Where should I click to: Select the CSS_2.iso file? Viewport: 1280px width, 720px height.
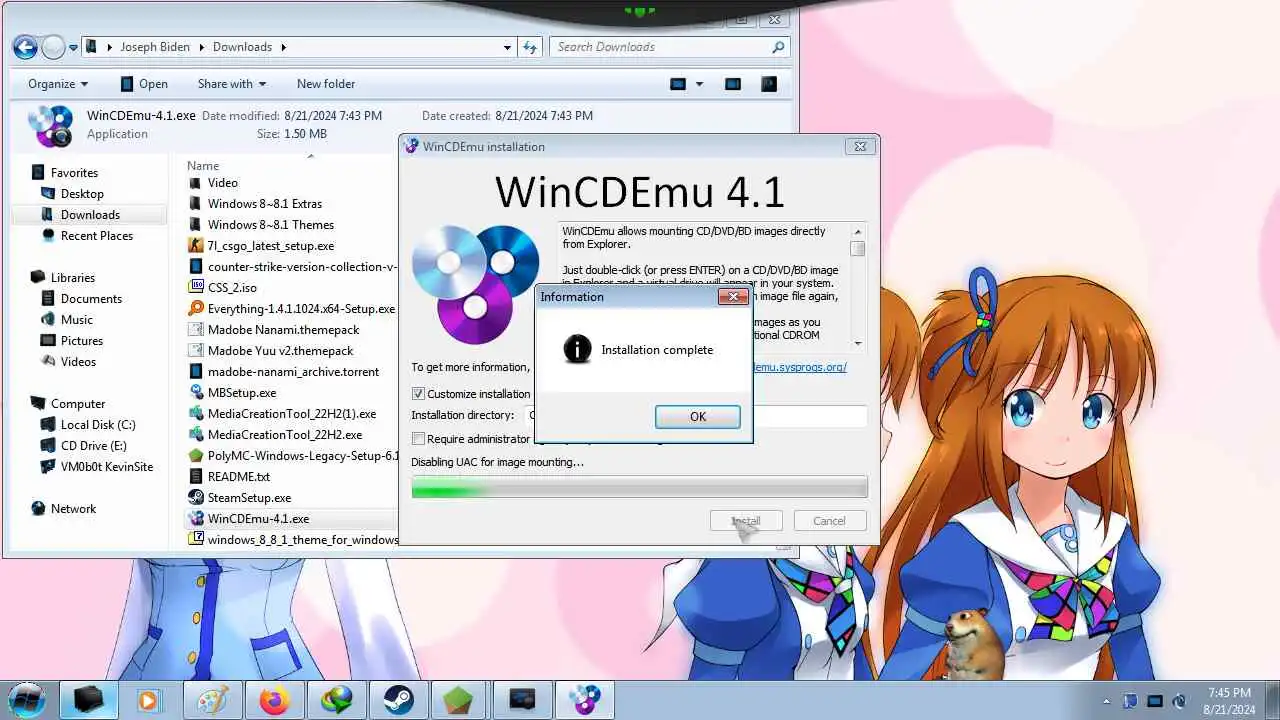click(232, 287)
